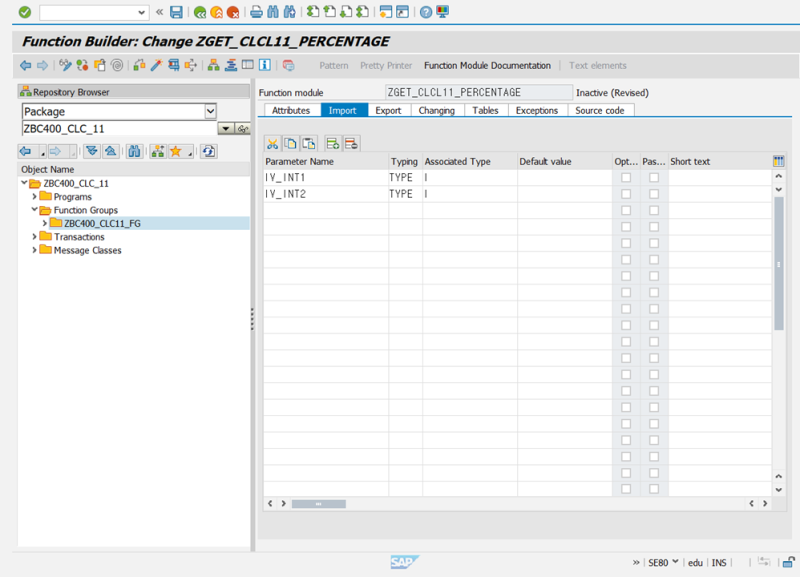The width and height of the screenshot is (800, 577).
Task: Click the green Enter checkmark icon
Action: pos(24,12)
